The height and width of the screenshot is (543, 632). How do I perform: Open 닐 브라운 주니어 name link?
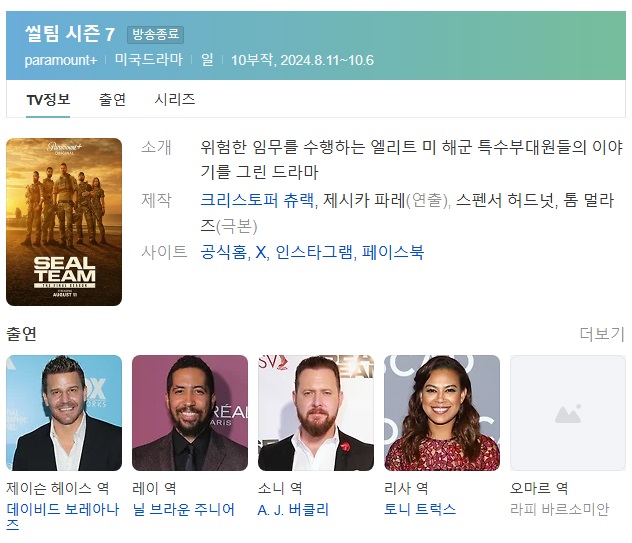(183, 510)
